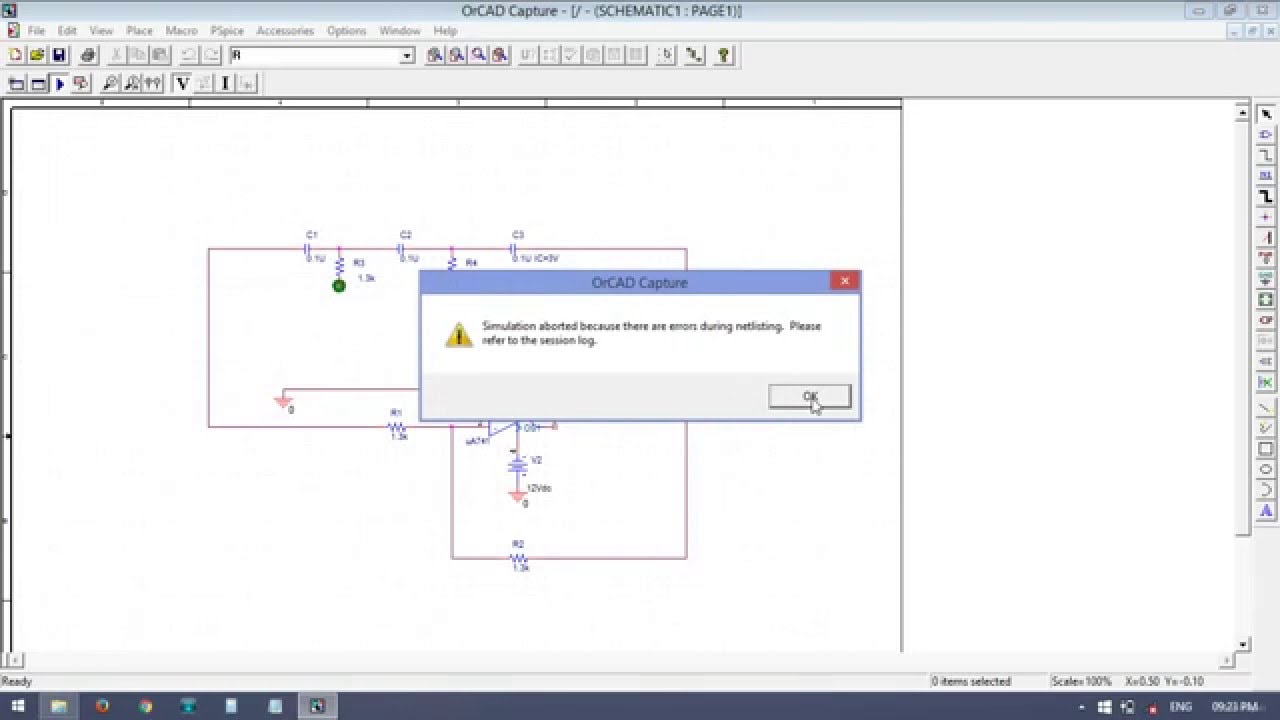The image size is (1280, 720).
Task: Expand the most-recently-used part dropdown
Action: [x=406, y=56]
